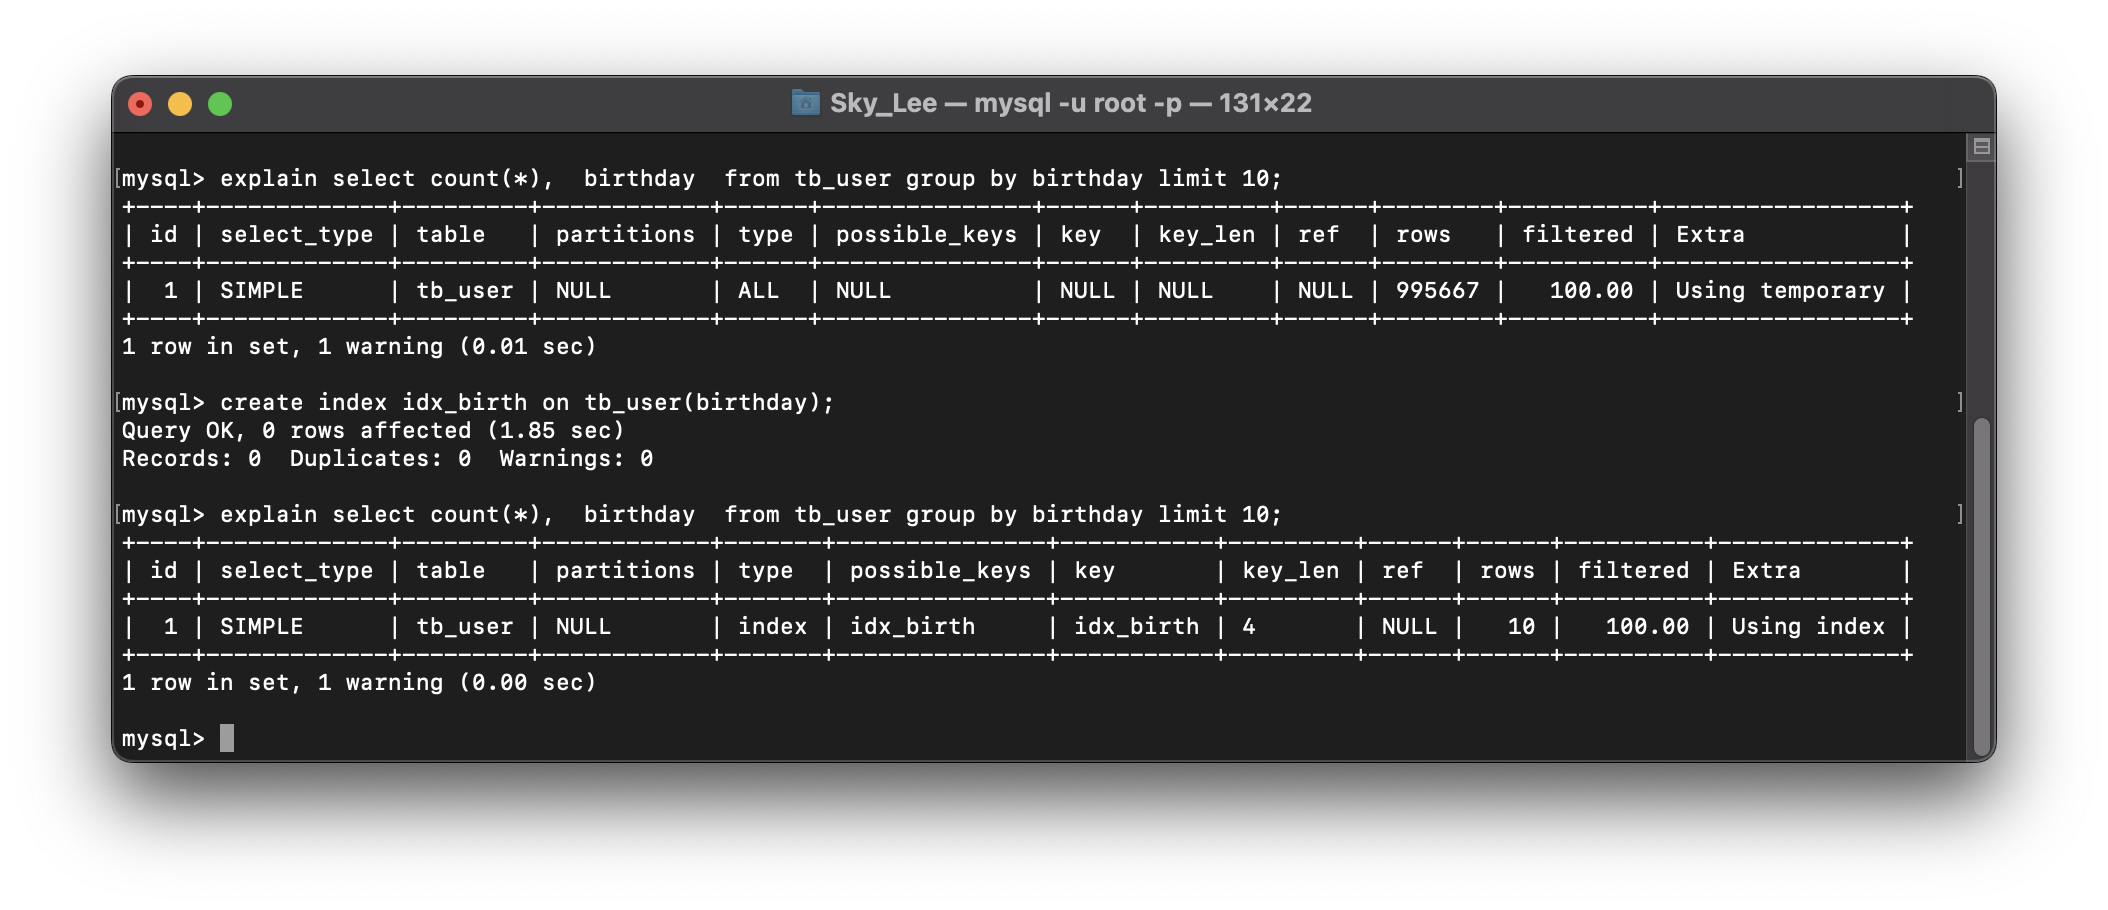
Task: Click the folder proxy icon in title bar
Action: (x=805, y=103)
